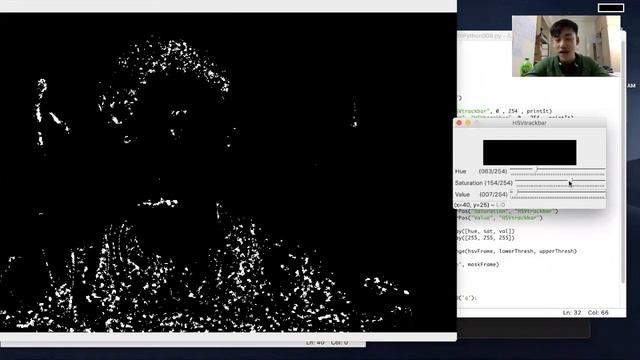
Task: Click the Hue slider in HSVtrackbar window
Action: click(x=558, y=171)
